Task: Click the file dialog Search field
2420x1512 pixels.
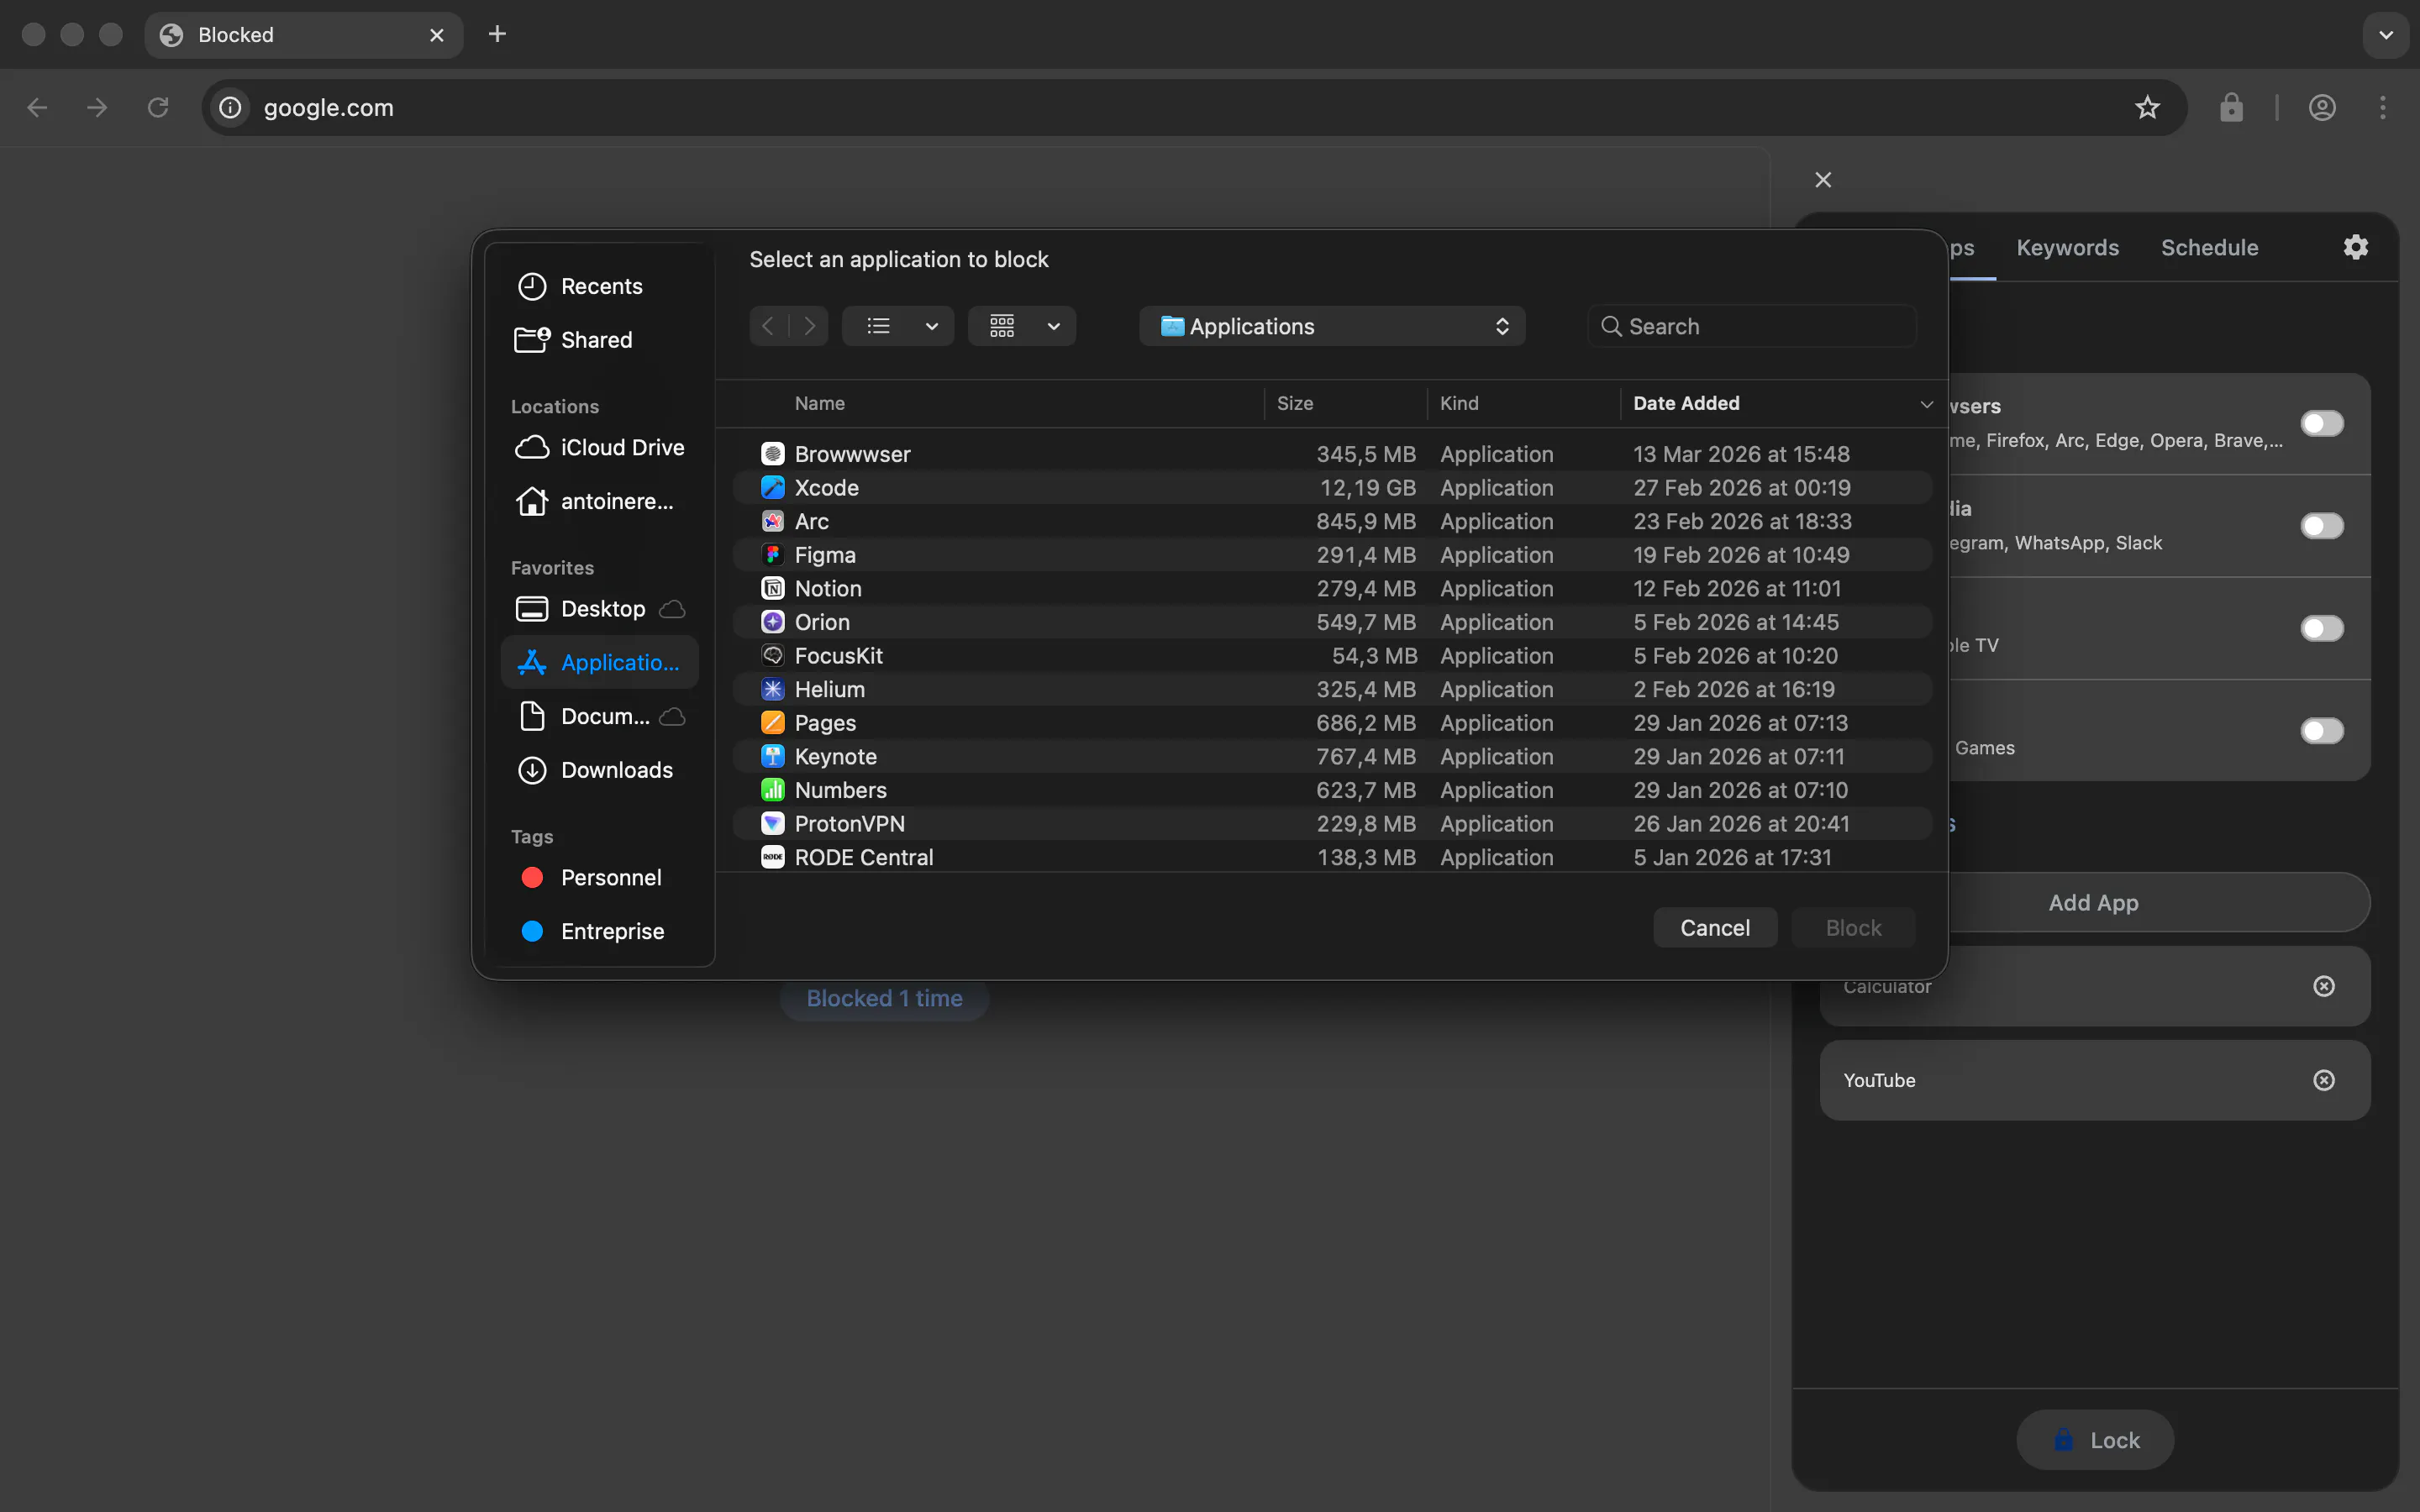Action: tap(1751, 326)
